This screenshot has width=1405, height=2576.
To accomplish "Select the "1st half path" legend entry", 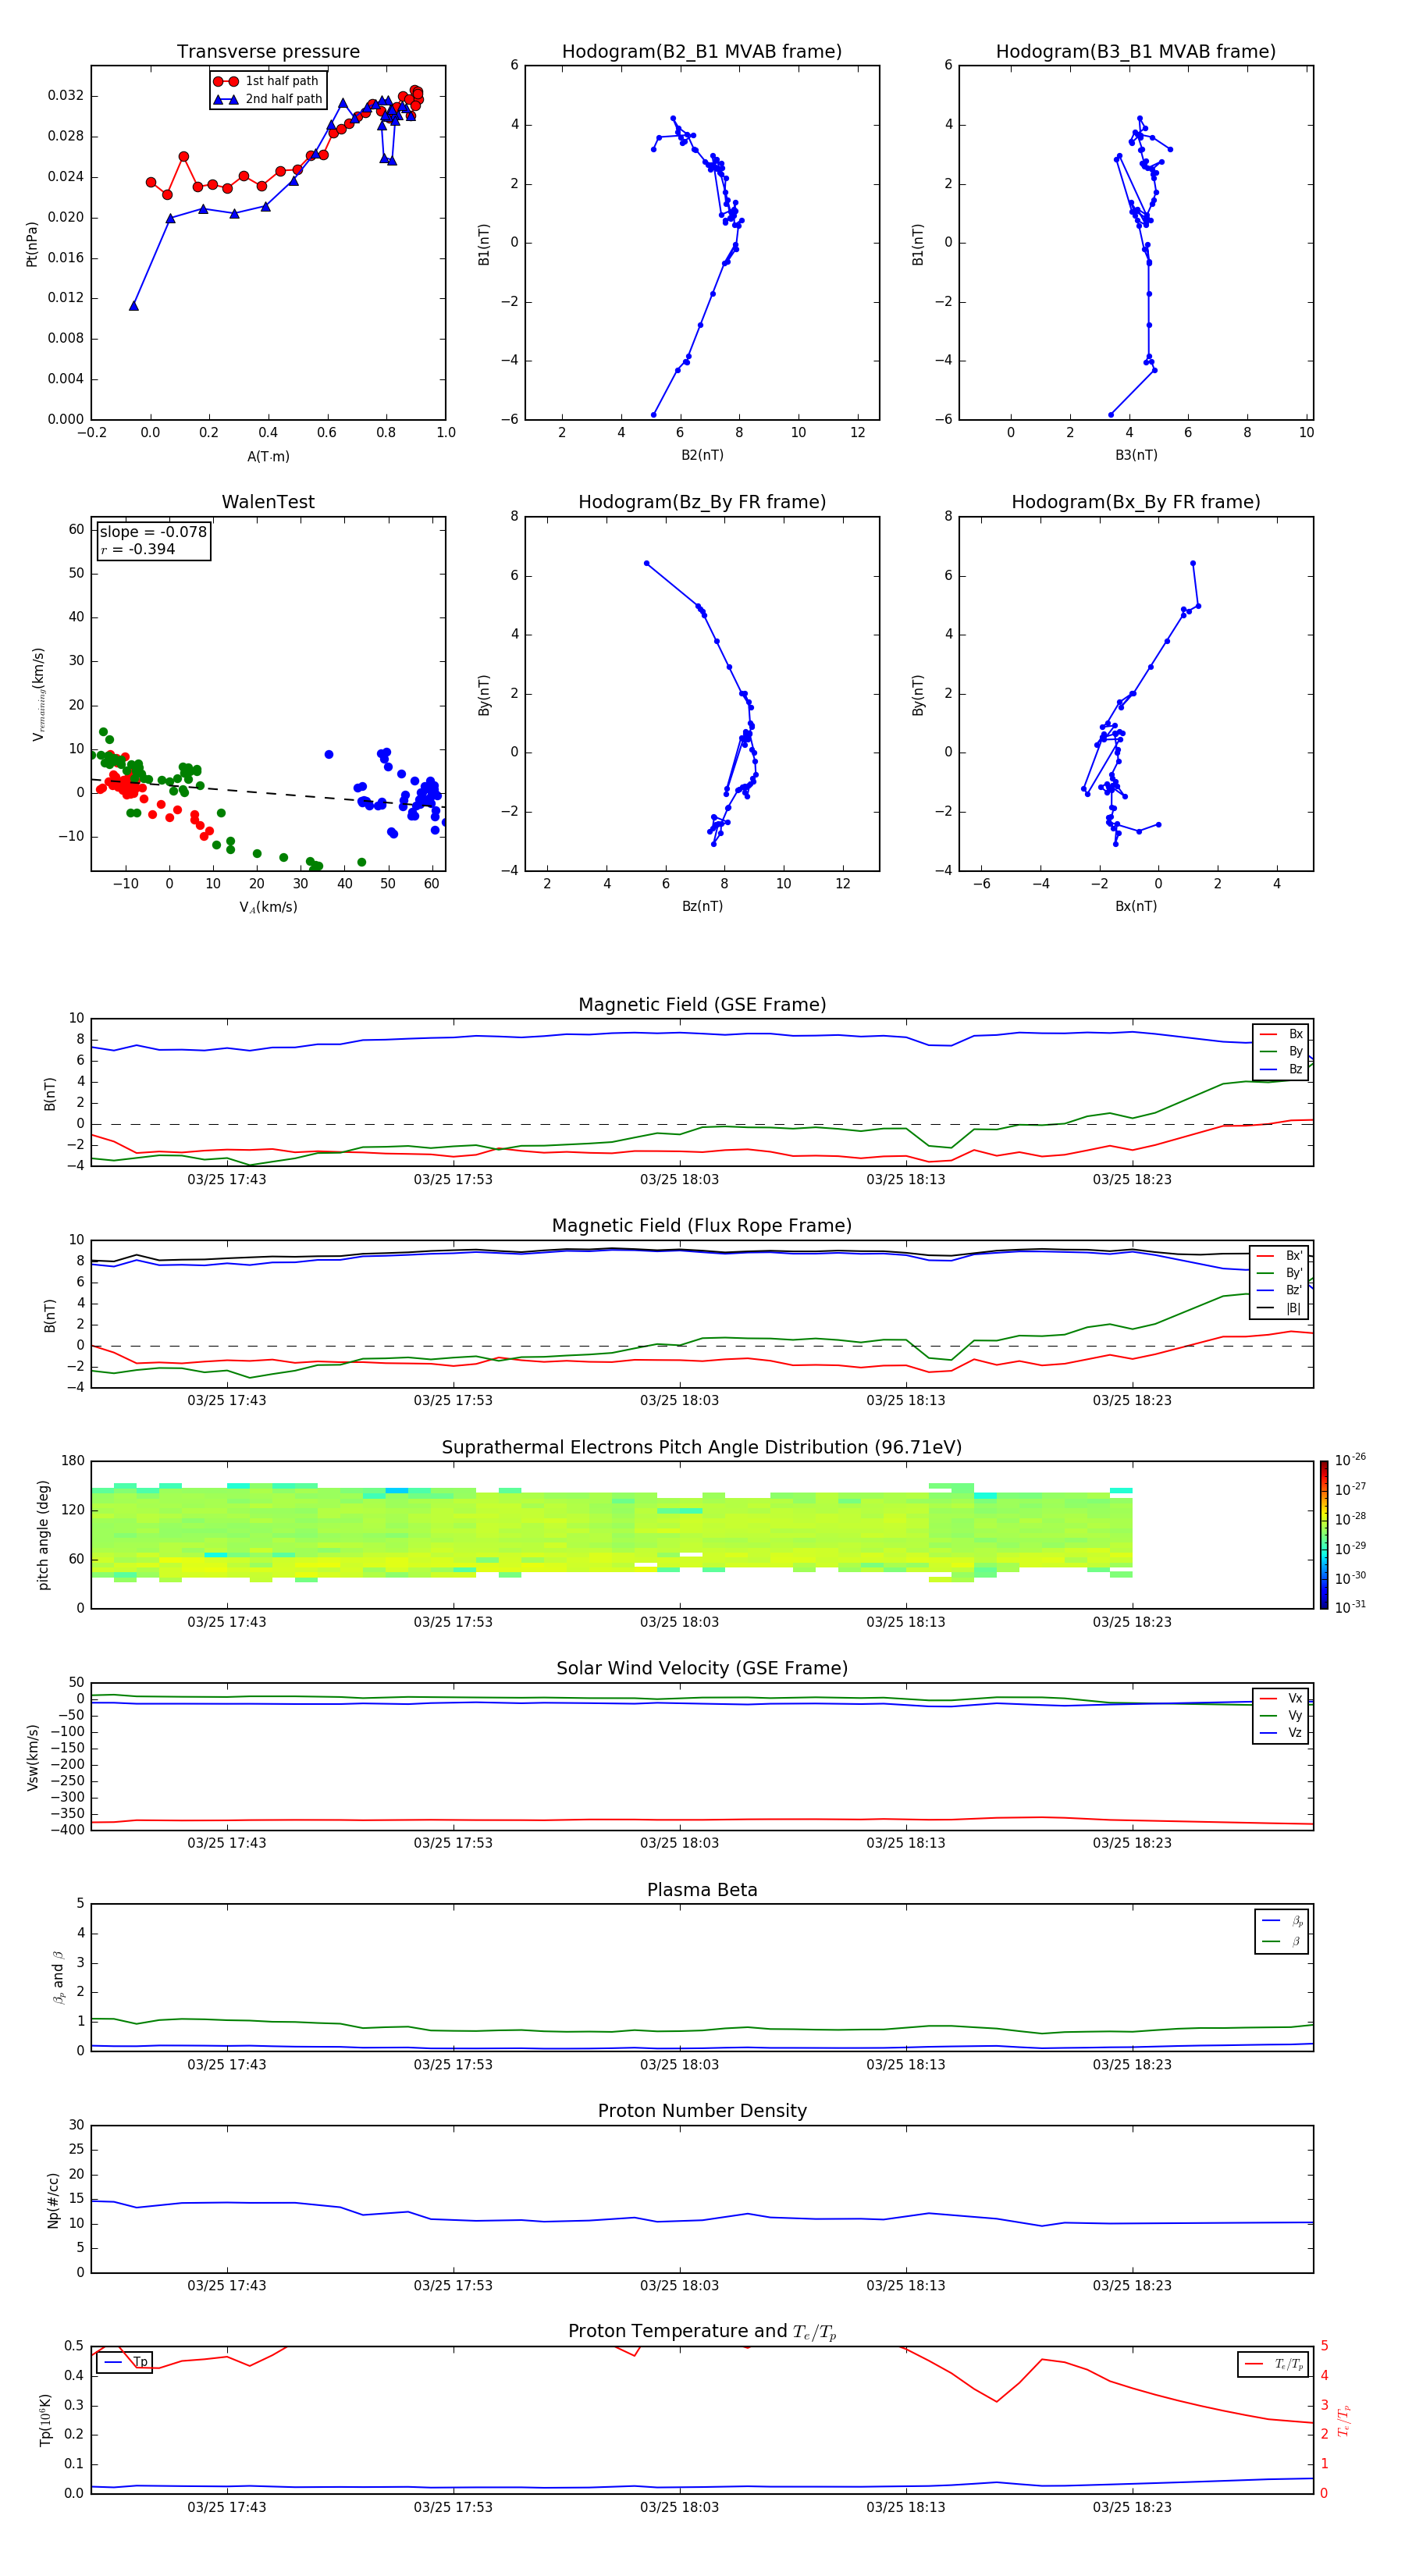I will coord(266,81).
